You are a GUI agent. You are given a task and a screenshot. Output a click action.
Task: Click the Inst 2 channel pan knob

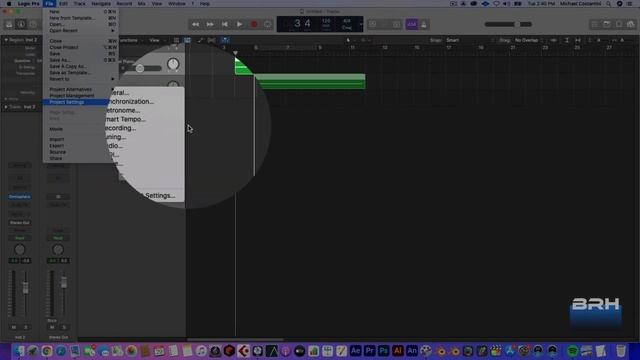pyautogui.click(x=20, y=249)
